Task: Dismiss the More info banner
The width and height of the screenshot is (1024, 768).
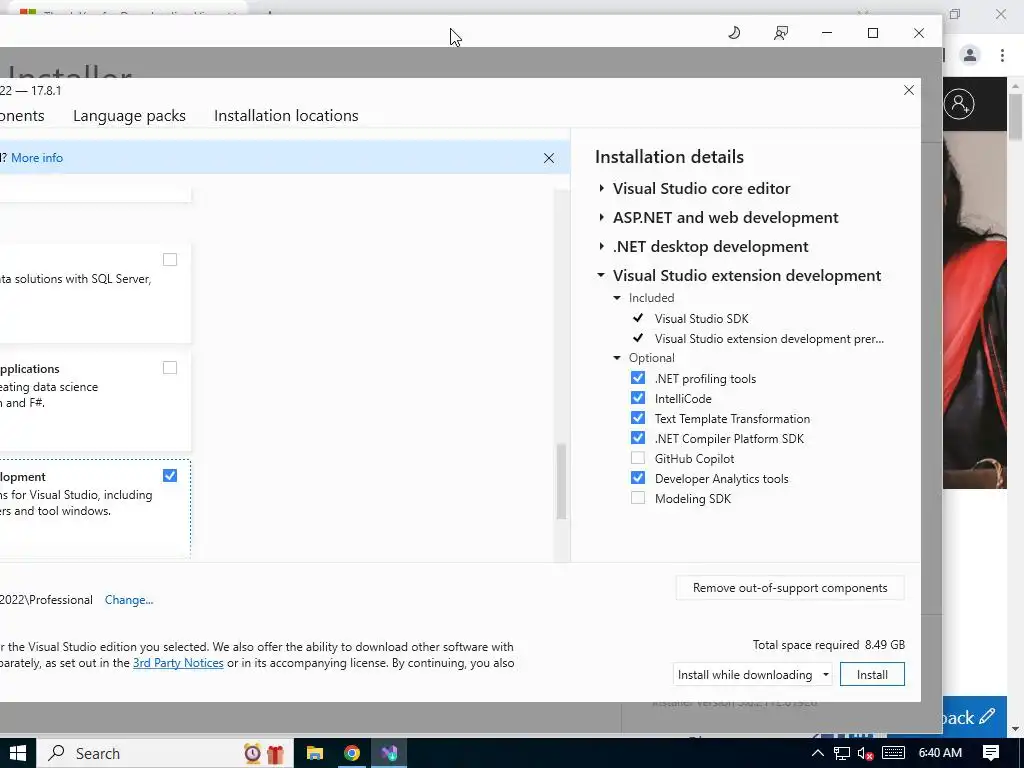Action: point(549,158)
